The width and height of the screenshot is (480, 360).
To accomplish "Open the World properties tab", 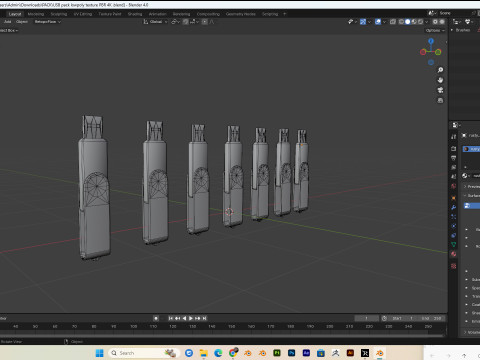I will tap(454, 186).
